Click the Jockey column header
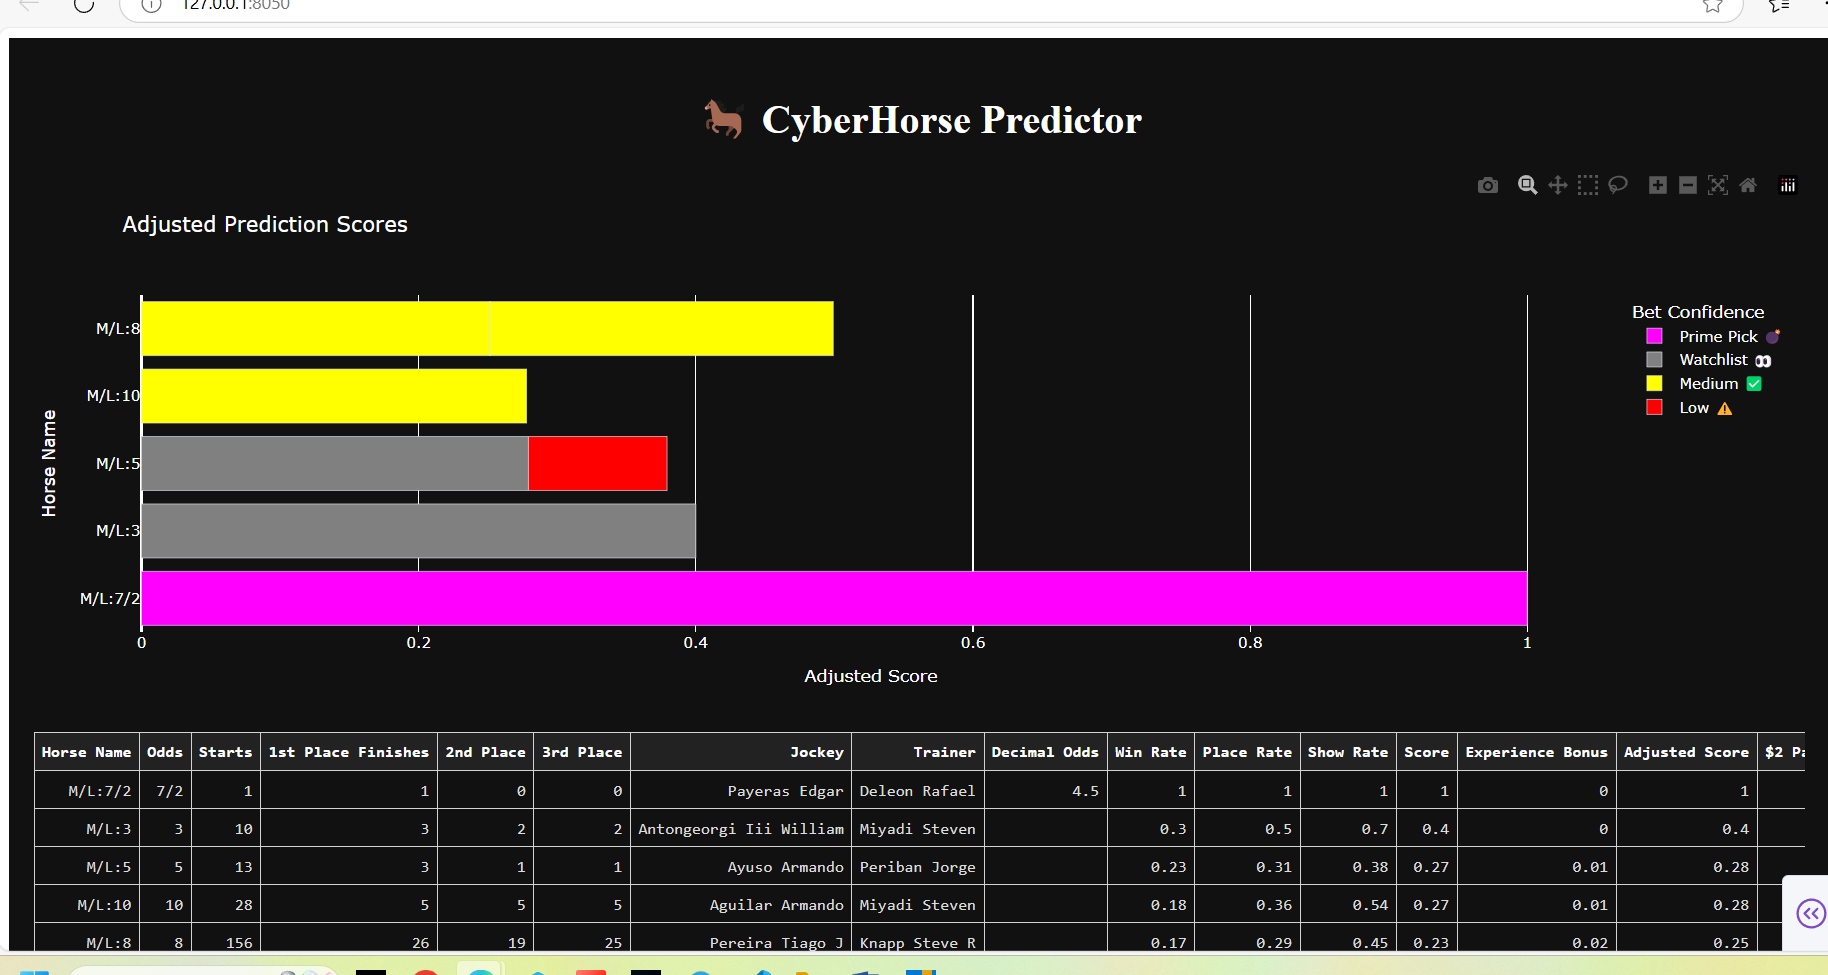Viewport: 1828px width, 975px height. (x=741, y=752)
